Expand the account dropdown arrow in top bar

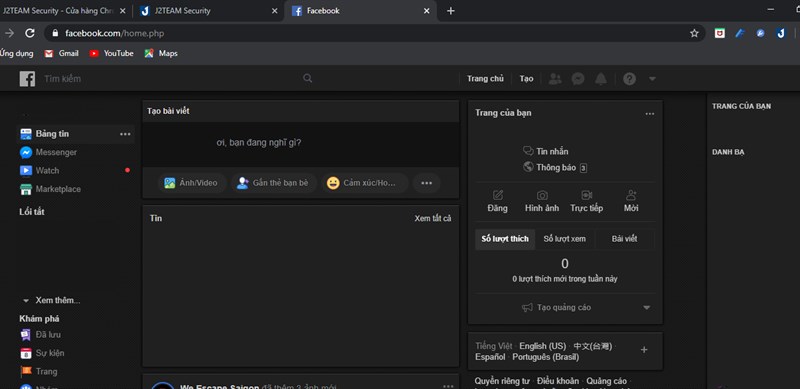pos(652,79)
